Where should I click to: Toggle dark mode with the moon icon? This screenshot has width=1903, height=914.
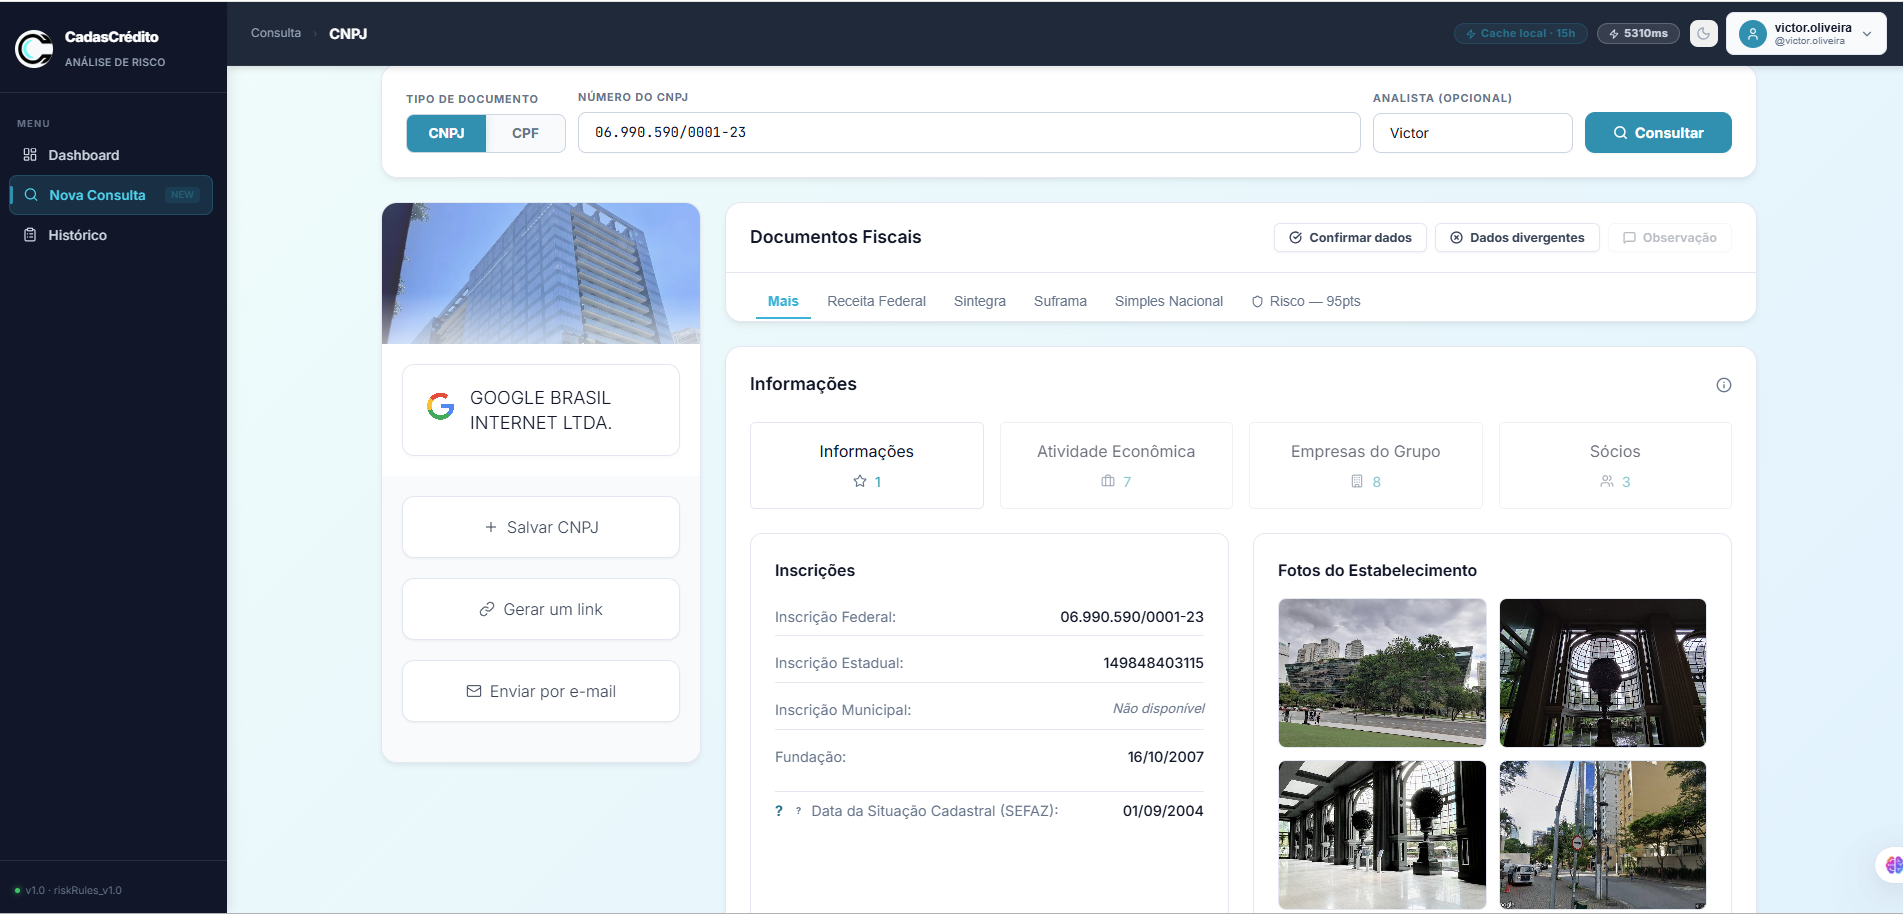click(1703, 34)
